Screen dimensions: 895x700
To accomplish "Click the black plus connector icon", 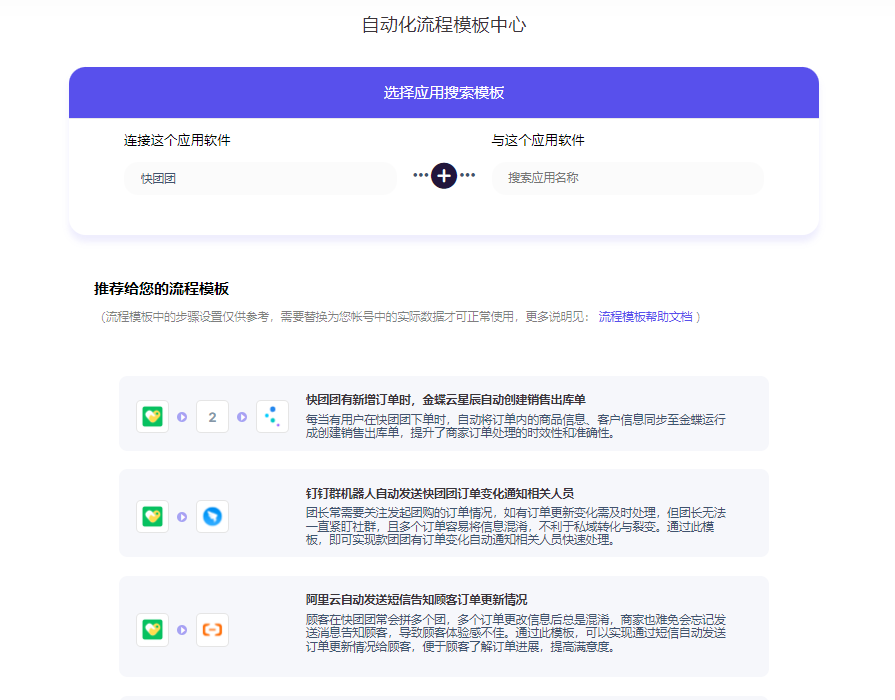I will coord(444,175).
